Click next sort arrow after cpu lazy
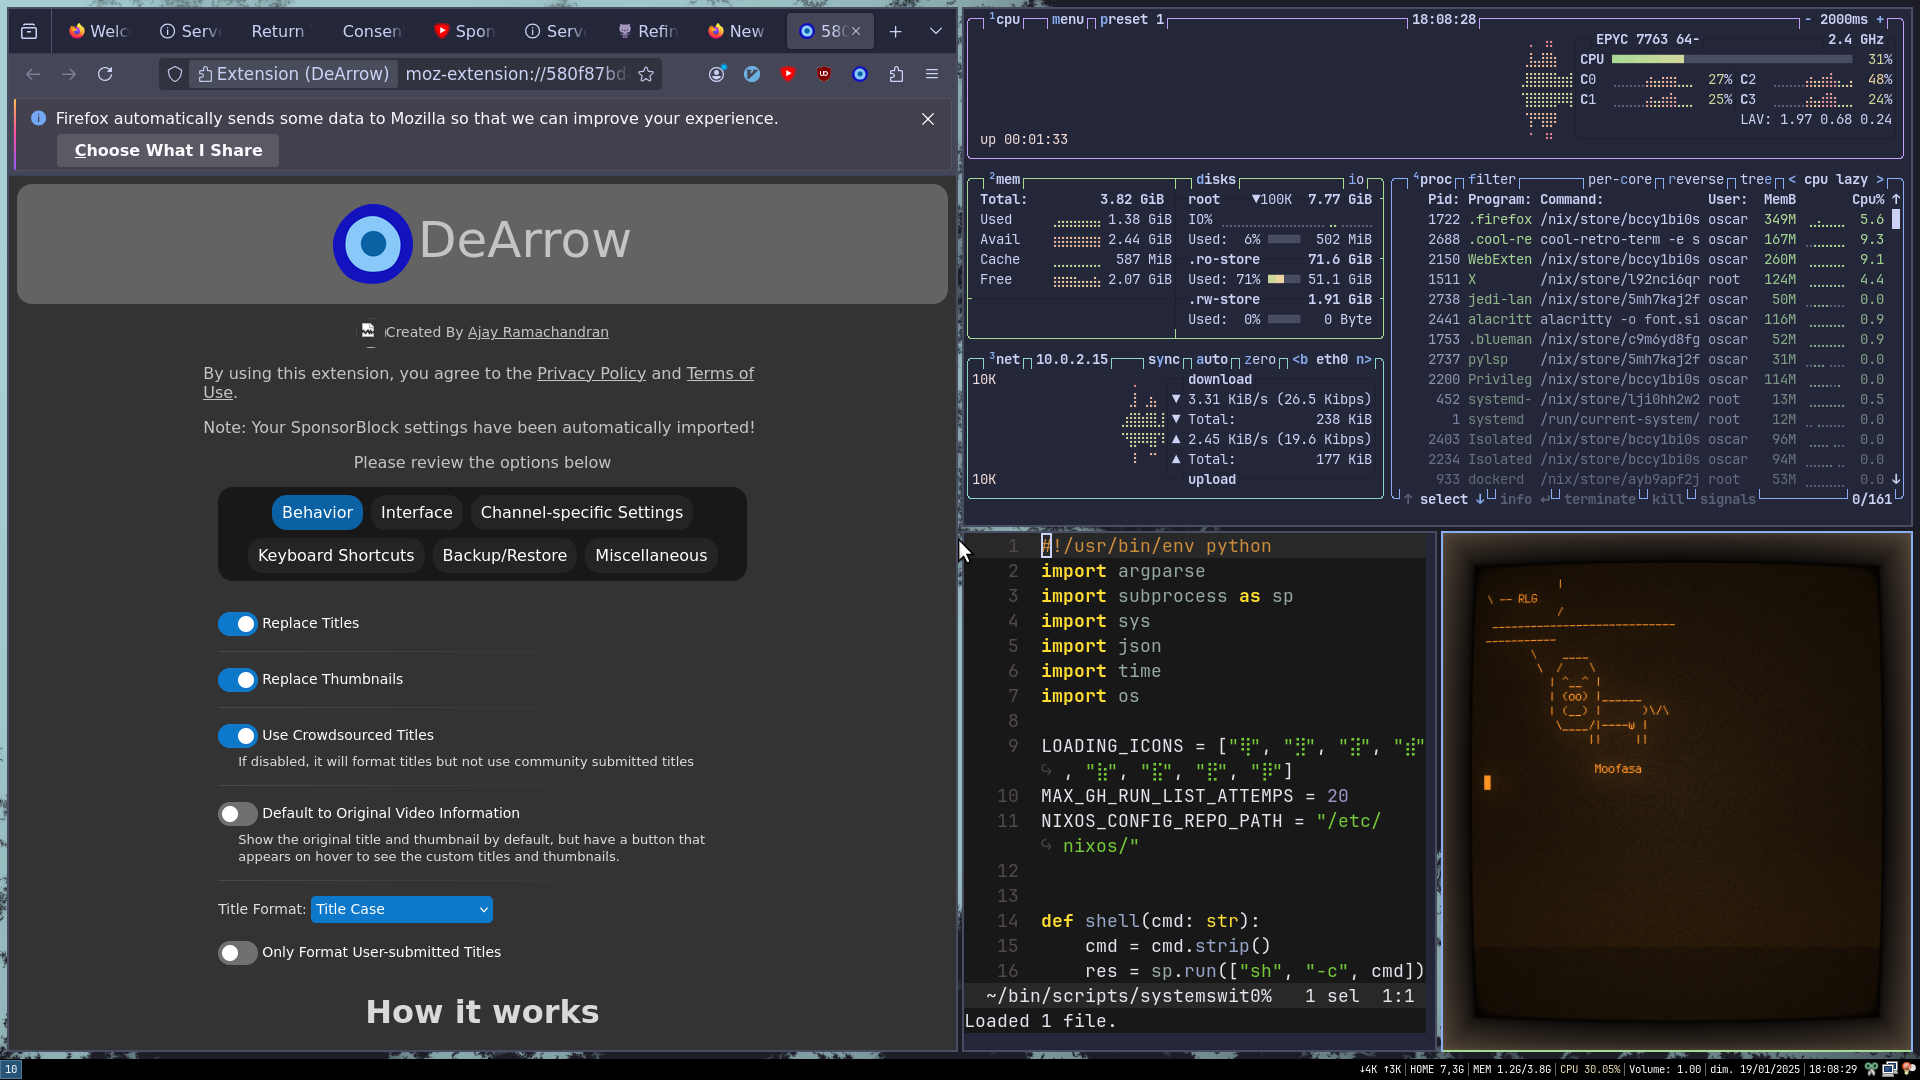1920x1080 pixels. (x=1880, y=180)
